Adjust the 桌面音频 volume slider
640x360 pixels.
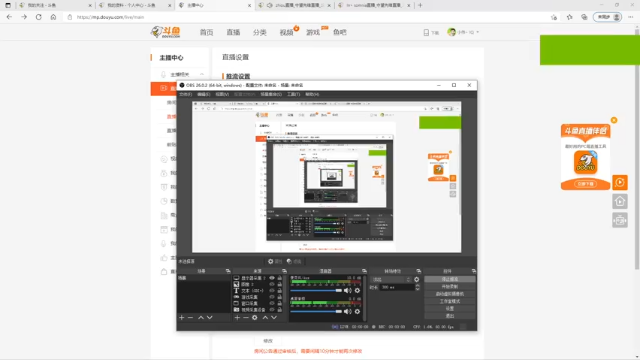(316, 311)
